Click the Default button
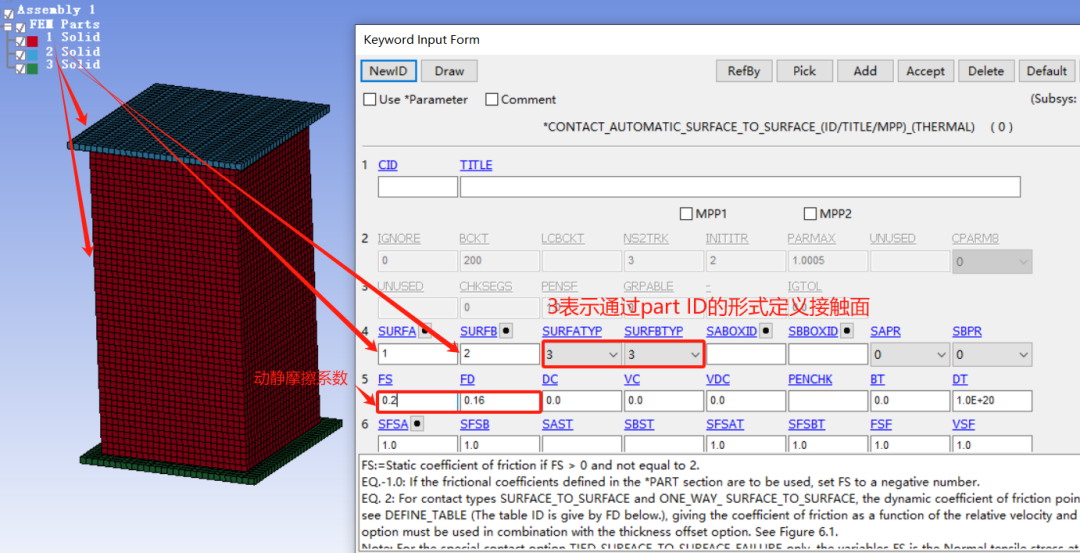1080x553 pixels. click(1047, 70)
